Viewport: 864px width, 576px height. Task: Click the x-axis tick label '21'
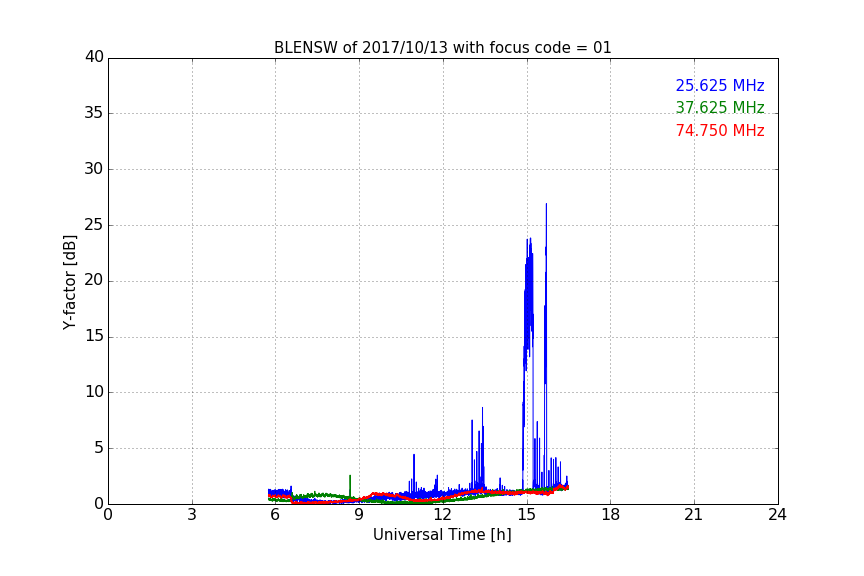pos(694,515)
